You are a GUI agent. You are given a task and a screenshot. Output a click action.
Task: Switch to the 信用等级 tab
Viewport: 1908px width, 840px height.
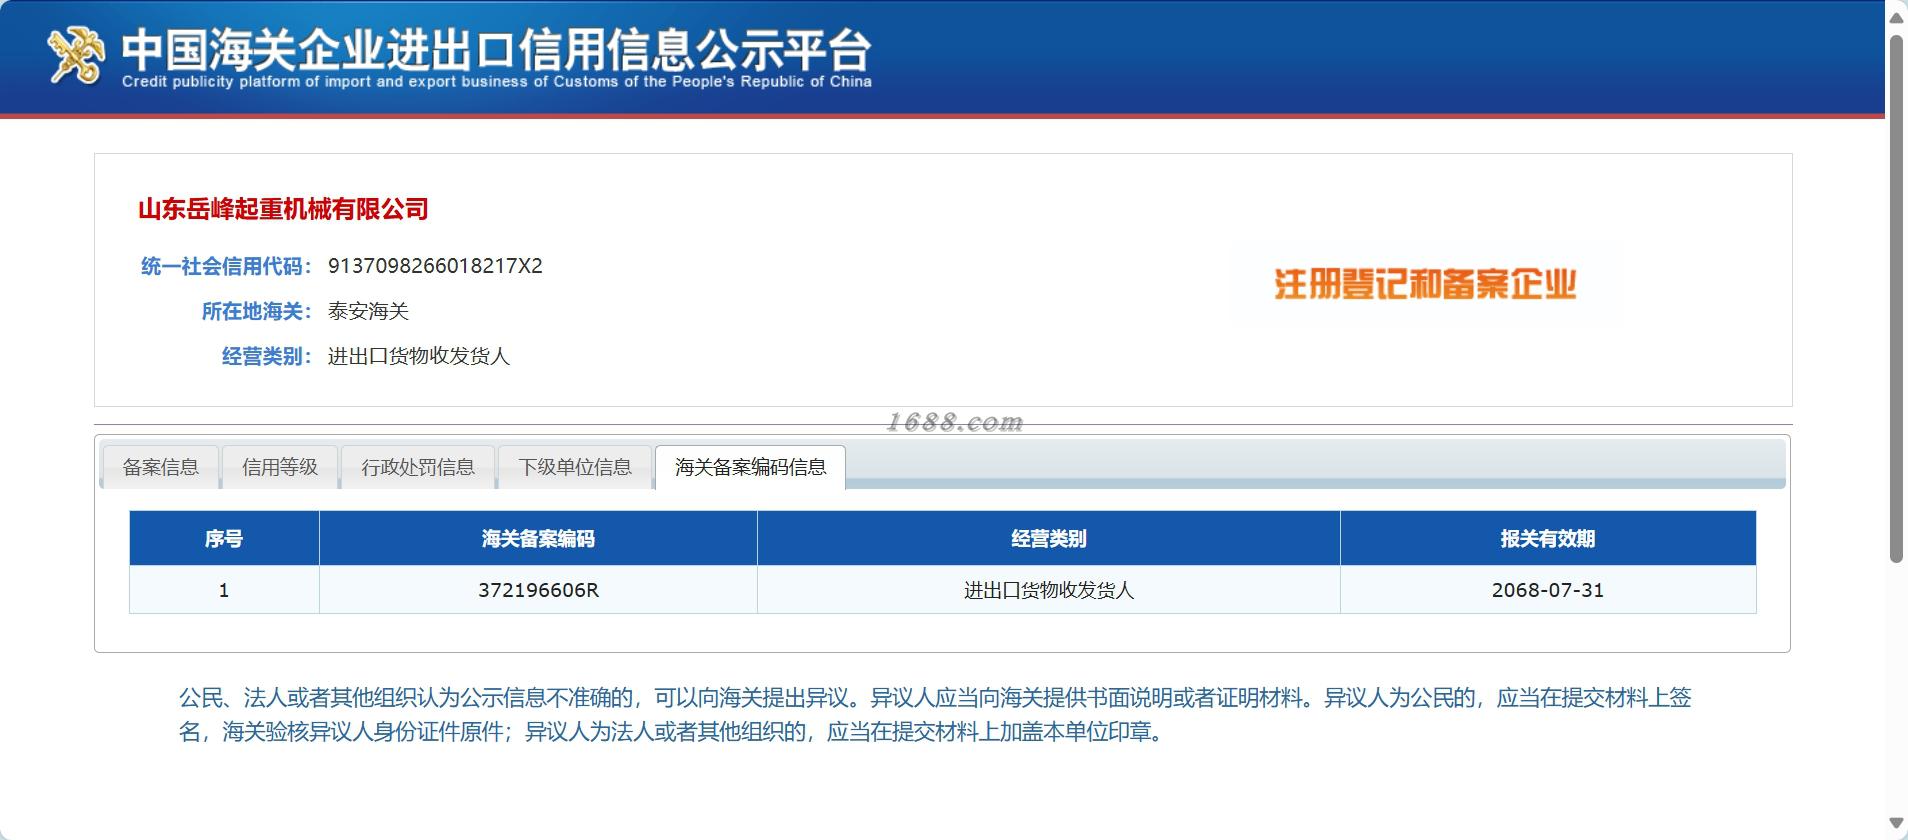pos(280,467)
